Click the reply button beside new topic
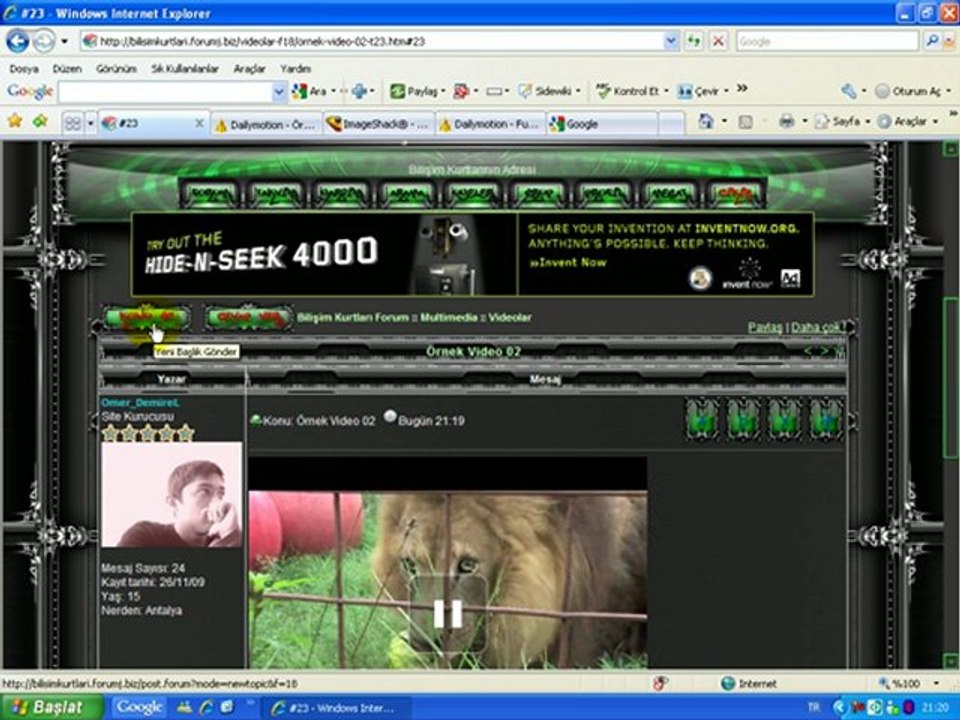960x720 pixels. [249, 318]
